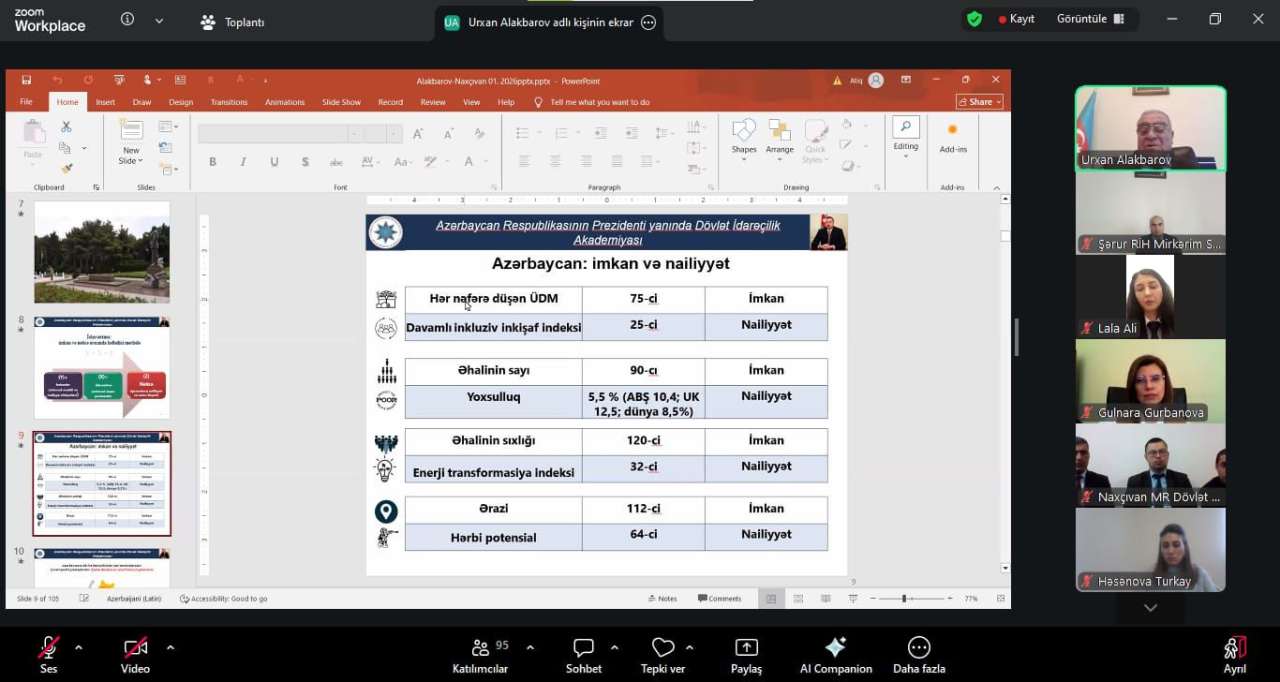Viewport: 1280px width, 682px height.
Task: Open meeting information icon
Action: click(127, 20)
